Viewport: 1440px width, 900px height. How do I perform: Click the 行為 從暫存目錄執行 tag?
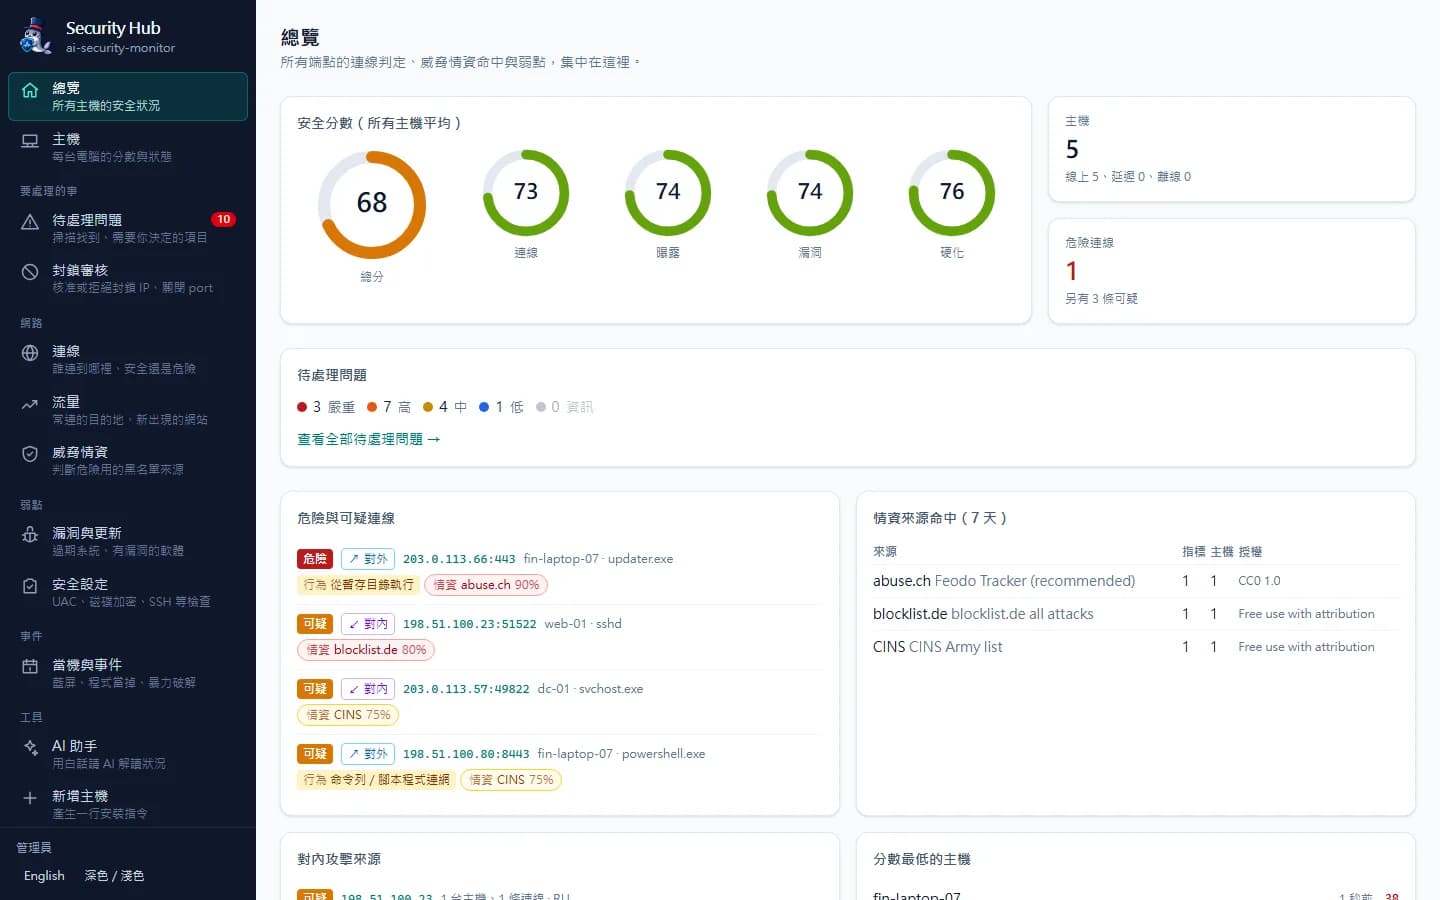point(358,585)
